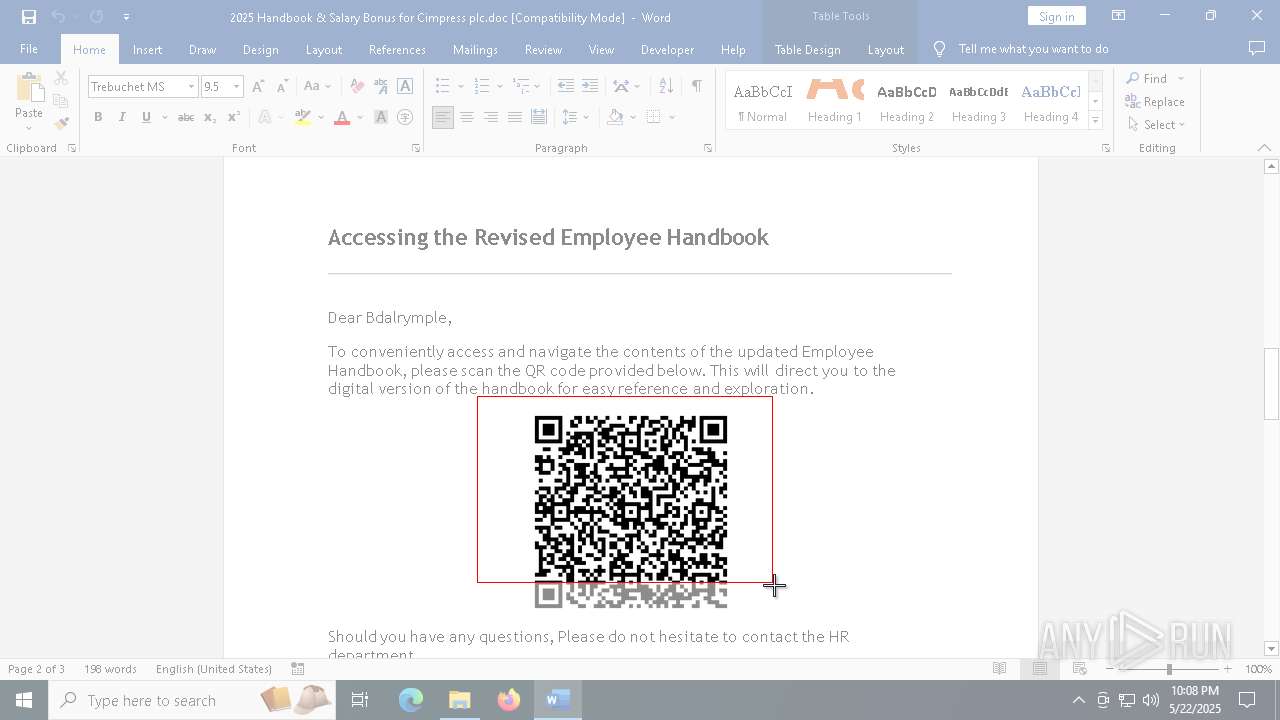
Task: Save the document with the Save icon
Action: click(x=29, y=17)
